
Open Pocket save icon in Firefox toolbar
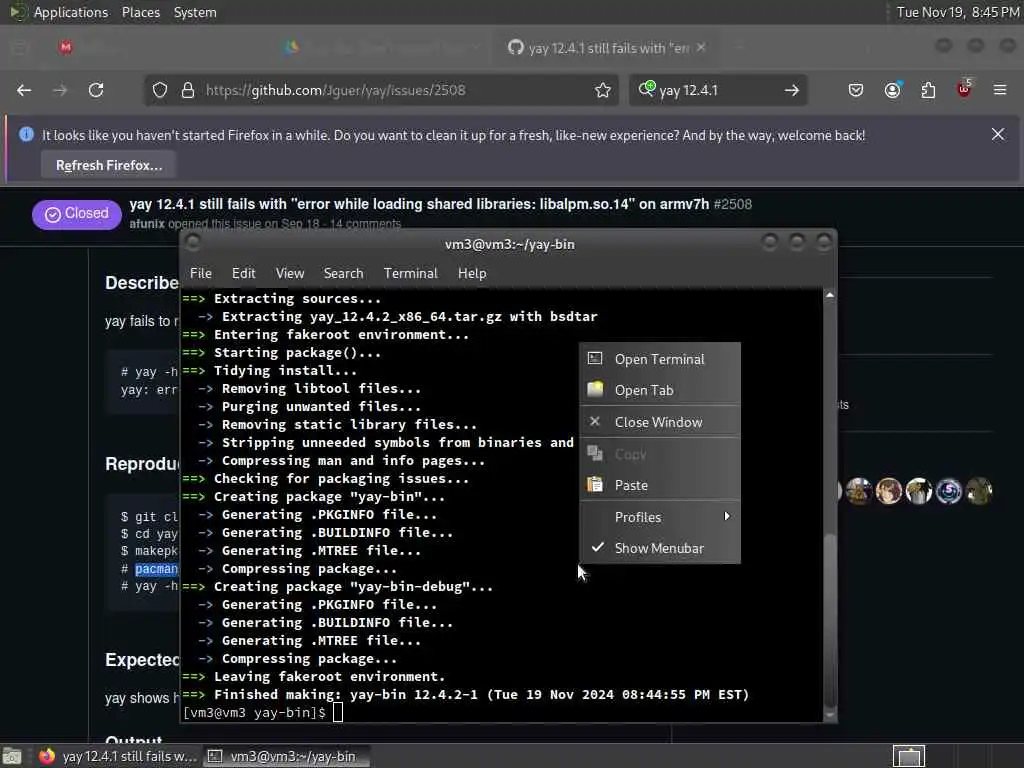856,90
